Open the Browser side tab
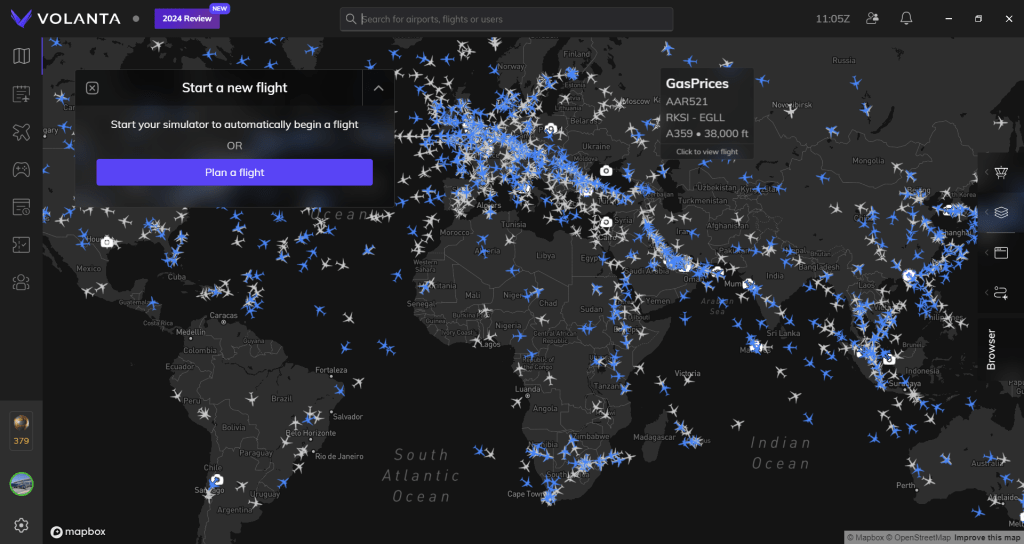1024x544 pixels. (x=991, y=349)
